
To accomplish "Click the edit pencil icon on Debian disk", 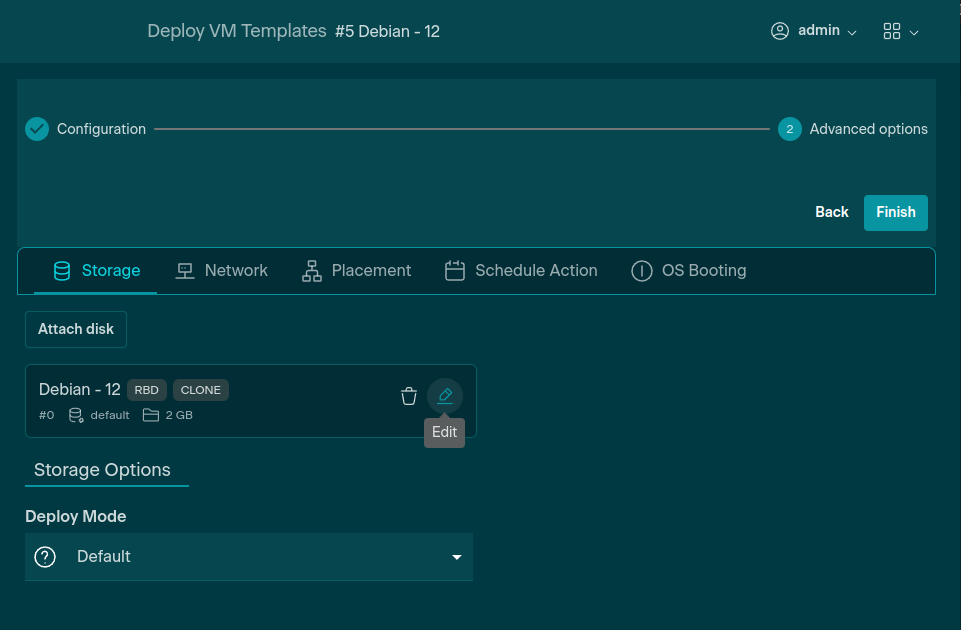I will tap(445, 396).
